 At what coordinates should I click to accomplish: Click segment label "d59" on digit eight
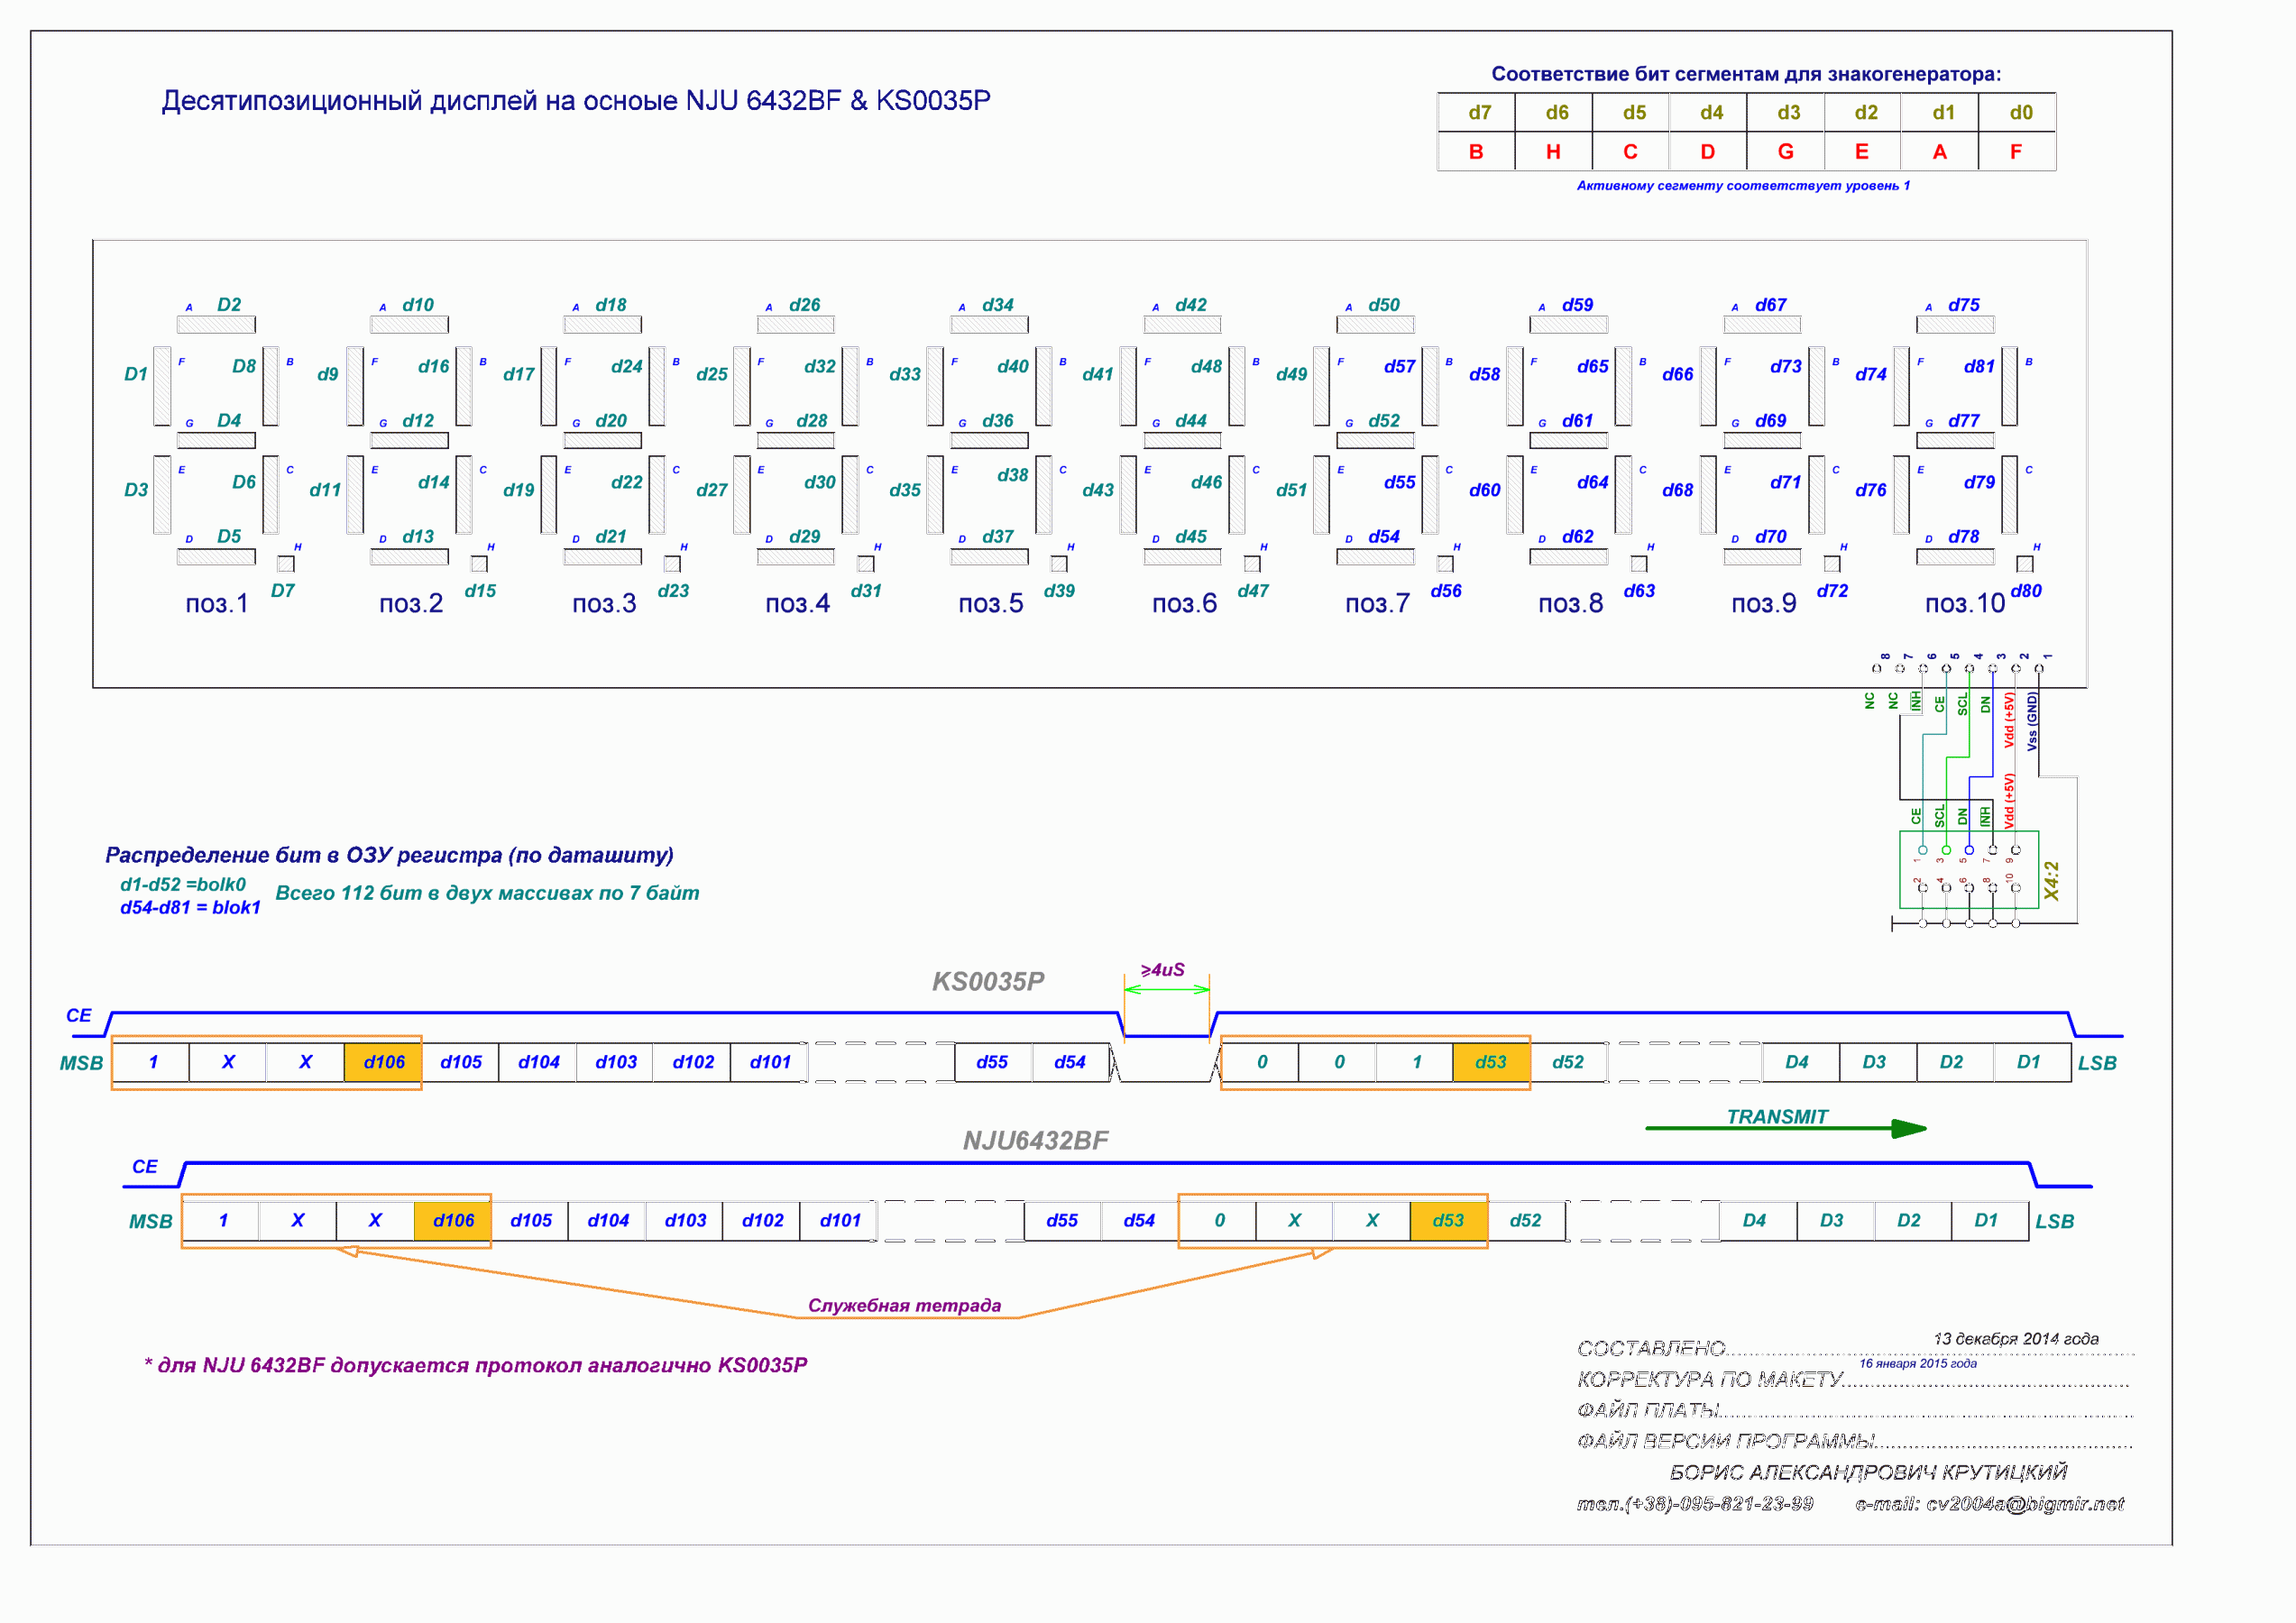pos(1578,305)
